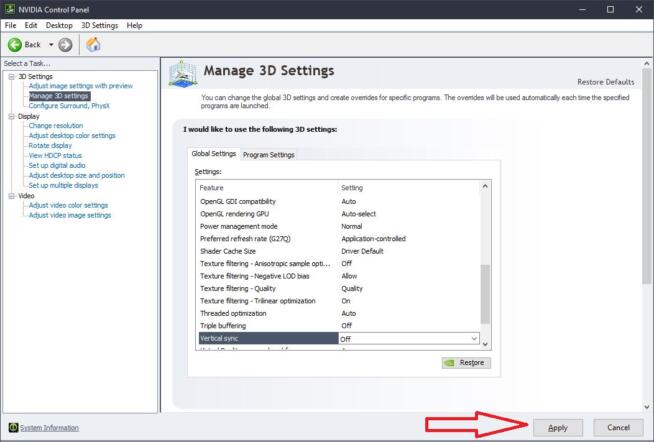Click the NVIDIA Control Panel title icon
Screen dimensions: 654x442
[10, 9]
